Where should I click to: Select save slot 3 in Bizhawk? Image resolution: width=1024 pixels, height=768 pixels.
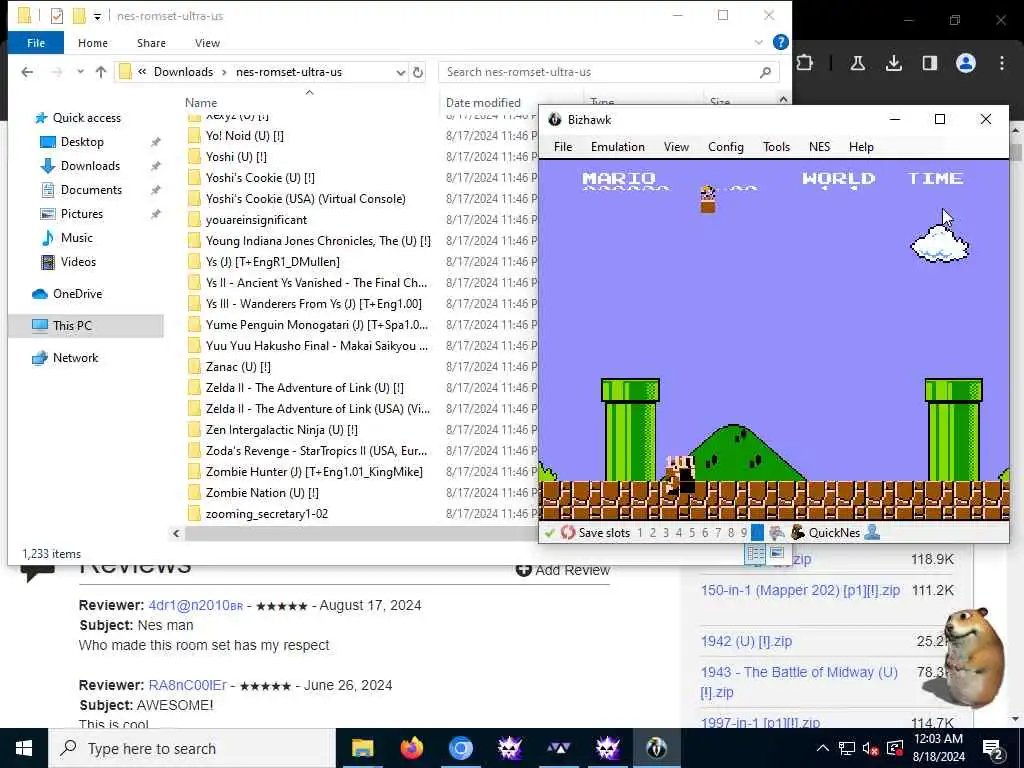(666, 533)
